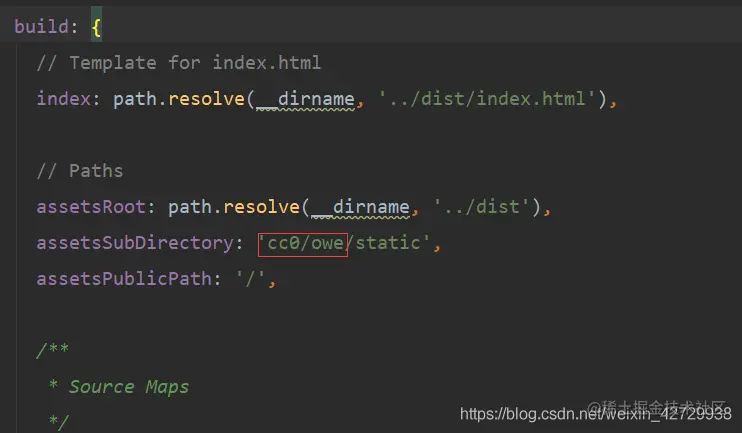Screen dimensions: 742x433
Task: Click 'cc0/owe' in the assetsSubDirectory string
Action: (x=305, y=243)
